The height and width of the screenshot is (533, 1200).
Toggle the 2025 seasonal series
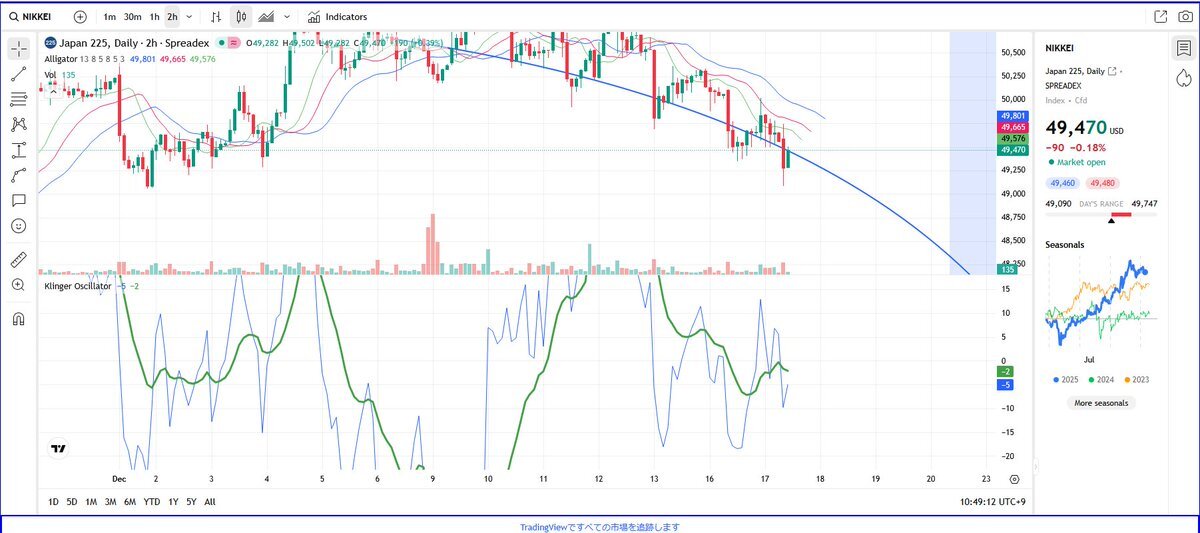click(1068, 380)
